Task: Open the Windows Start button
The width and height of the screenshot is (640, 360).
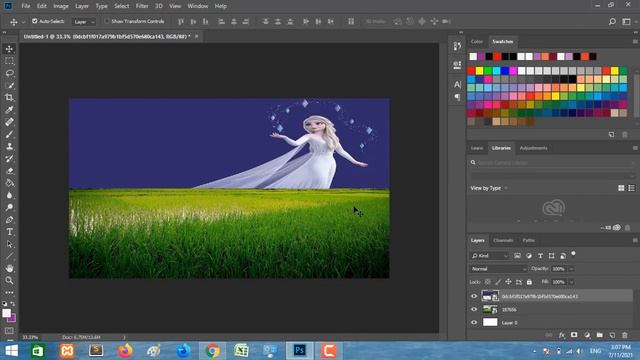Action: point(11,351)
